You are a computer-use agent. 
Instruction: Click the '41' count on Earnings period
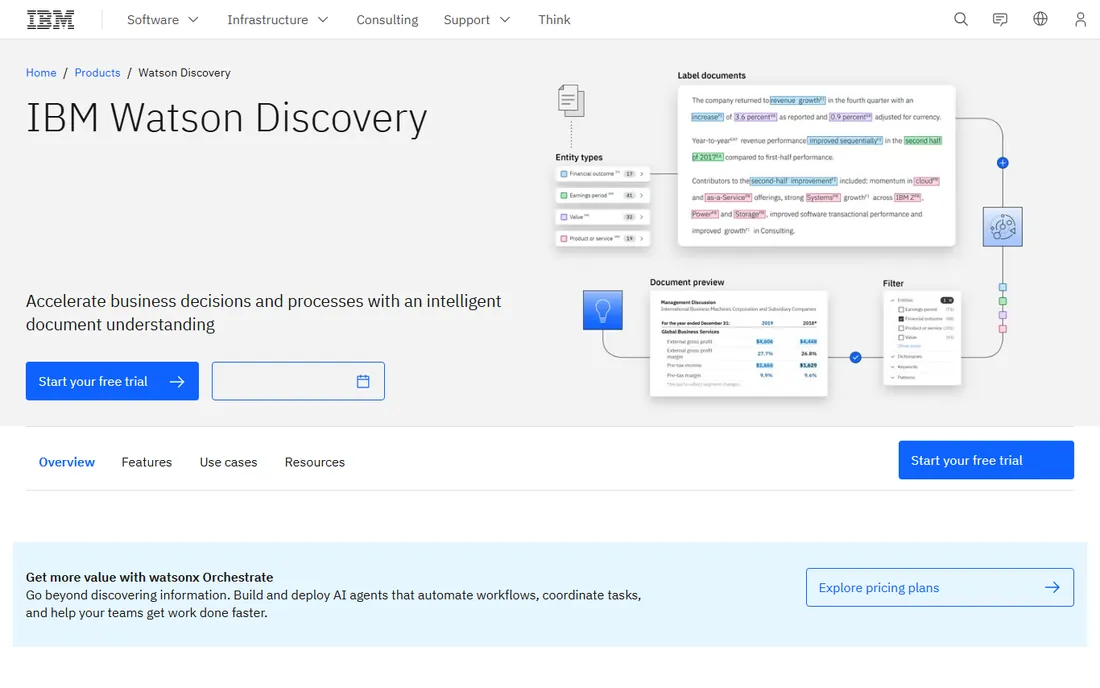point(629,196)
